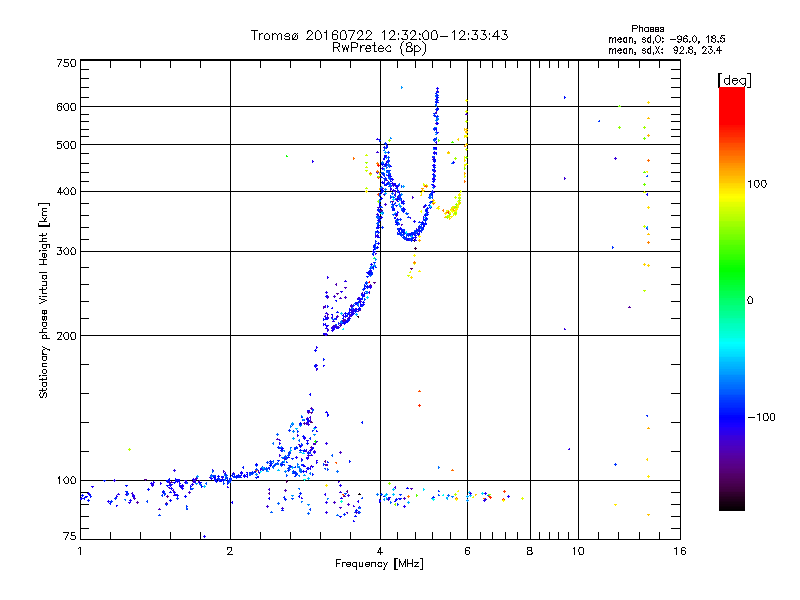This screenshot has width=800, height=600.
Task: Click the x-axis '2' tick label
Action: click(x=230, y=551)
